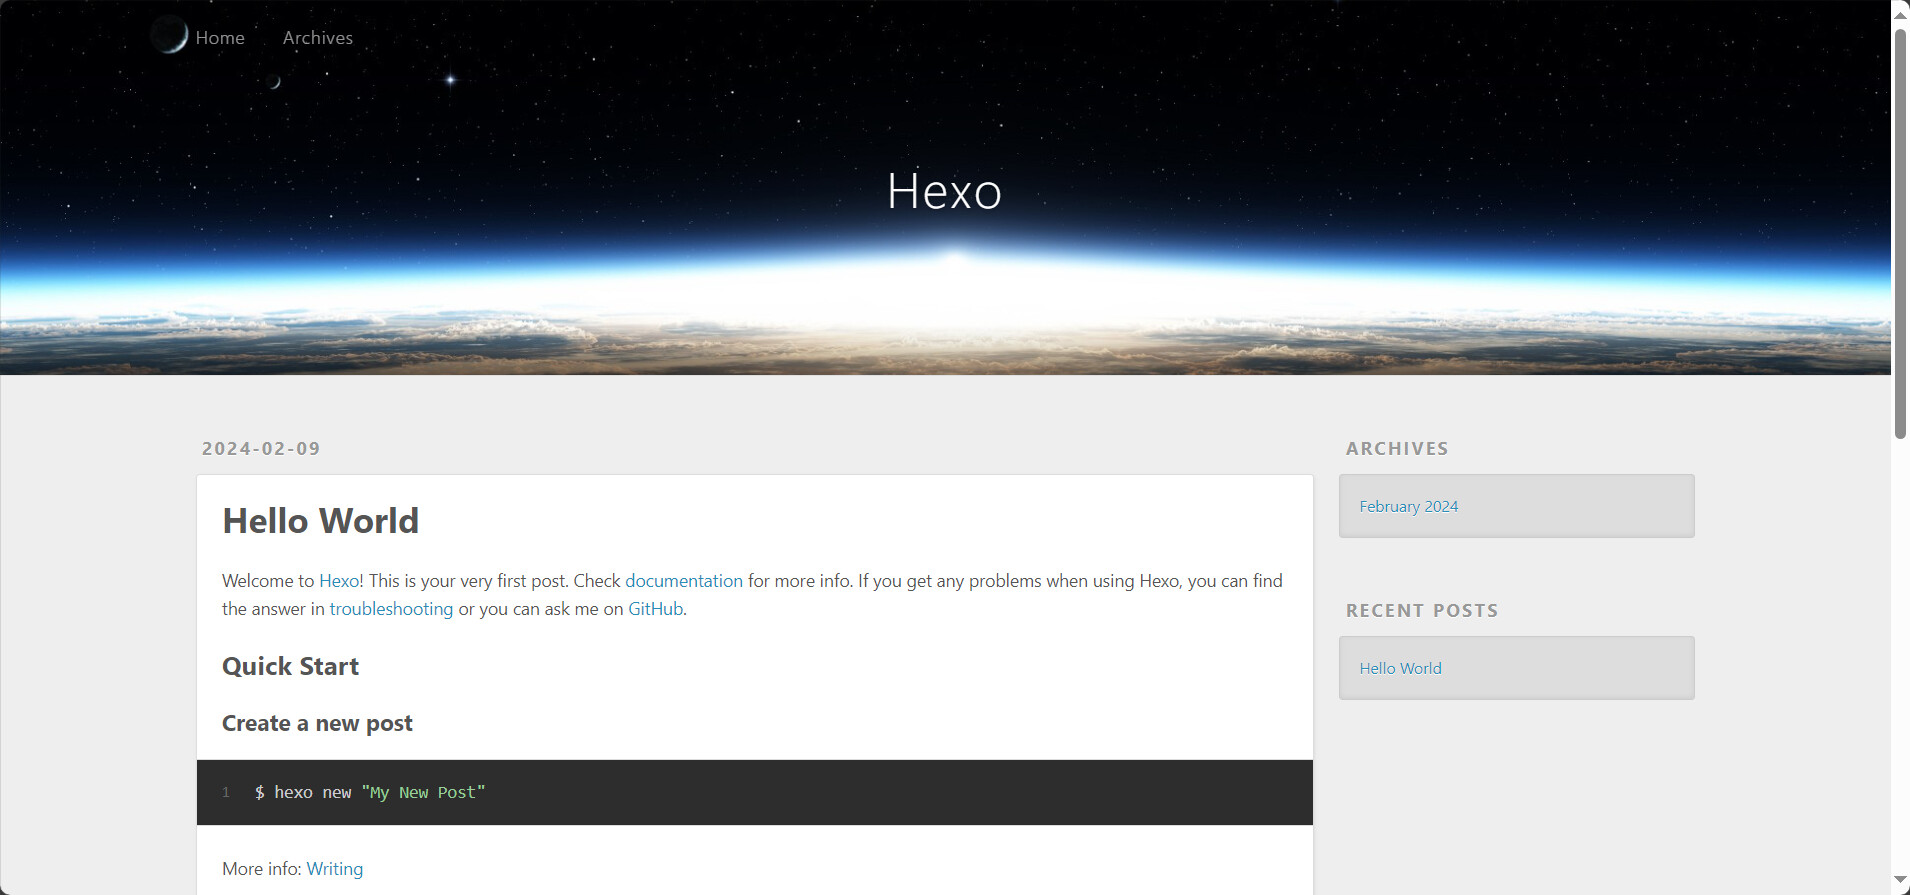Image resolution: width=1910 pixels, height=895 pixels.
Task: Click the vertical scrollbar thumb
Action: (x=1900, y=232)
